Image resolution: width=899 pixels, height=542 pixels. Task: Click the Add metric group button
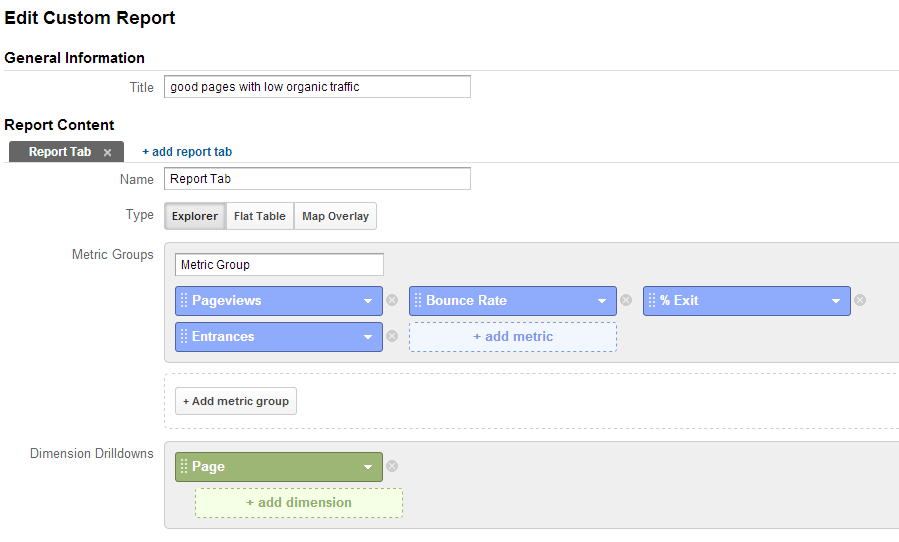point(236,401)
